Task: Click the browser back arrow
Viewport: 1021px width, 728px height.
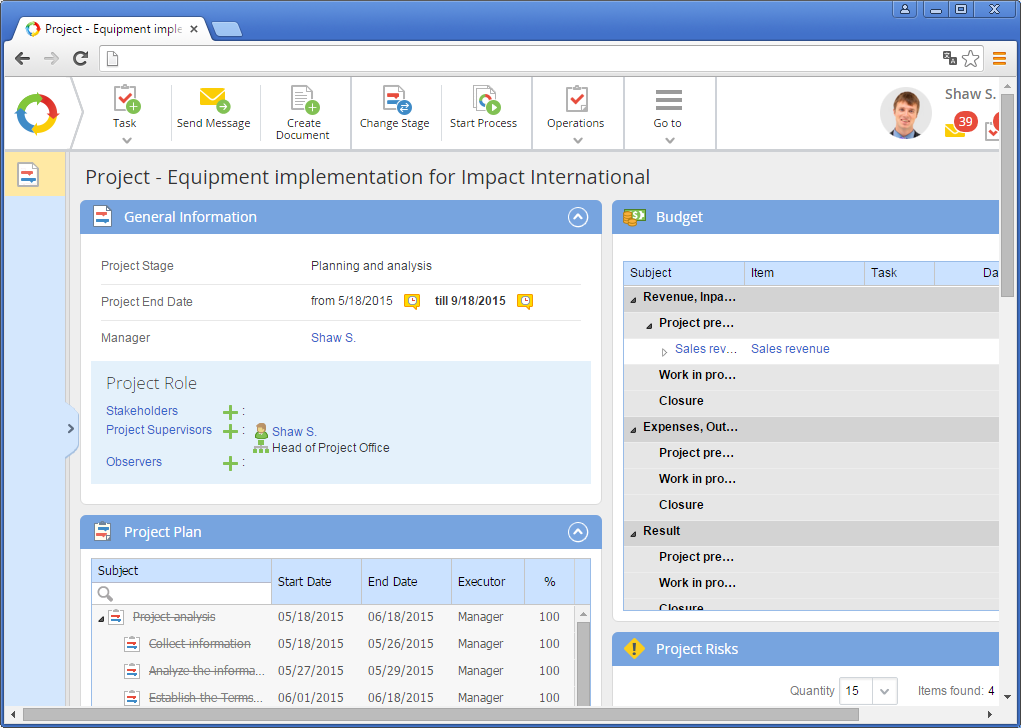Action: 22,59
